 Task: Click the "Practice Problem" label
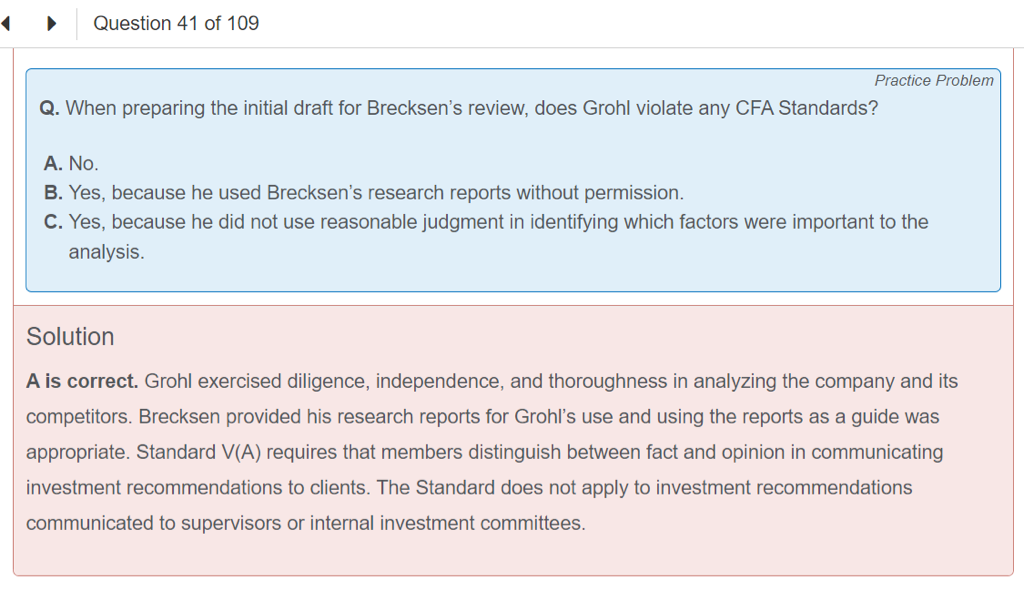point(934,81)
